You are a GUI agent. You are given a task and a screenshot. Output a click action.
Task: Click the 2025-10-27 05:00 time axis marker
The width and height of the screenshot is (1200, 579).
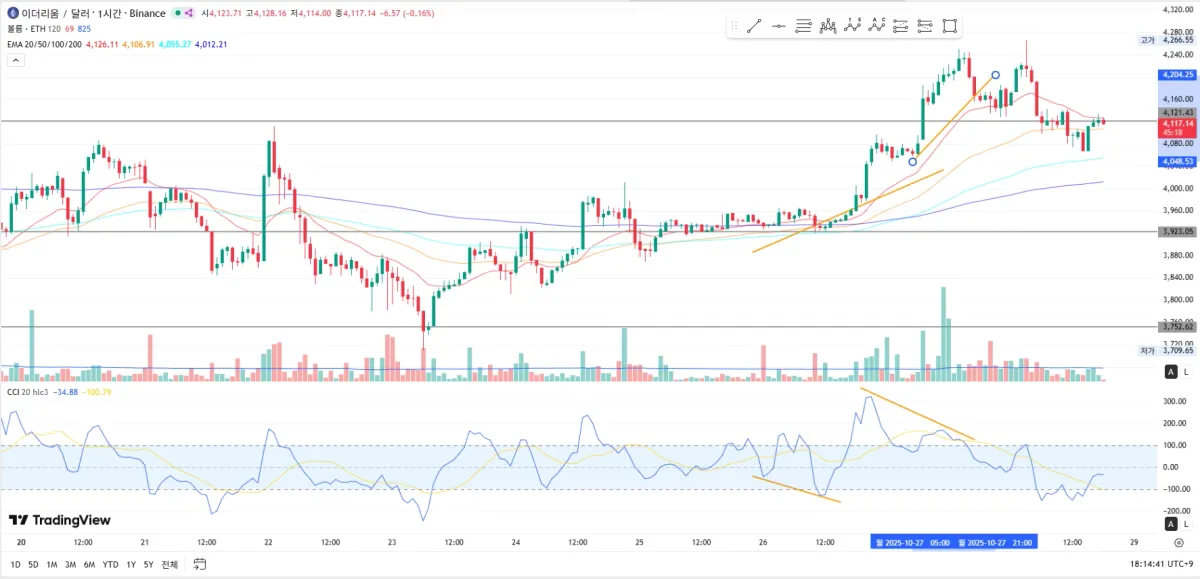[x=912, y=541]
